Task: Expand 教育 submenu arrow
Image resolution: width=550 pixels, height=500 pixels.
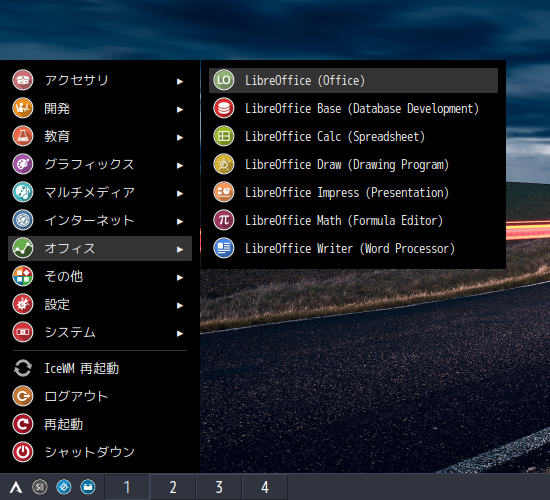Action: tap(180, 138)
